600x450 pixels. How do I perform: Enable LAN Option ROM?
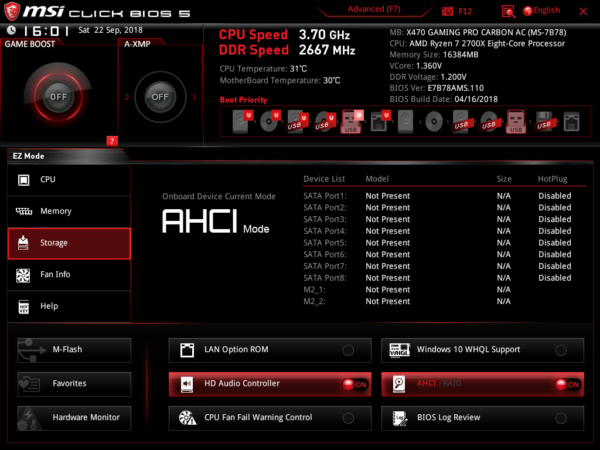coord(270,350)
